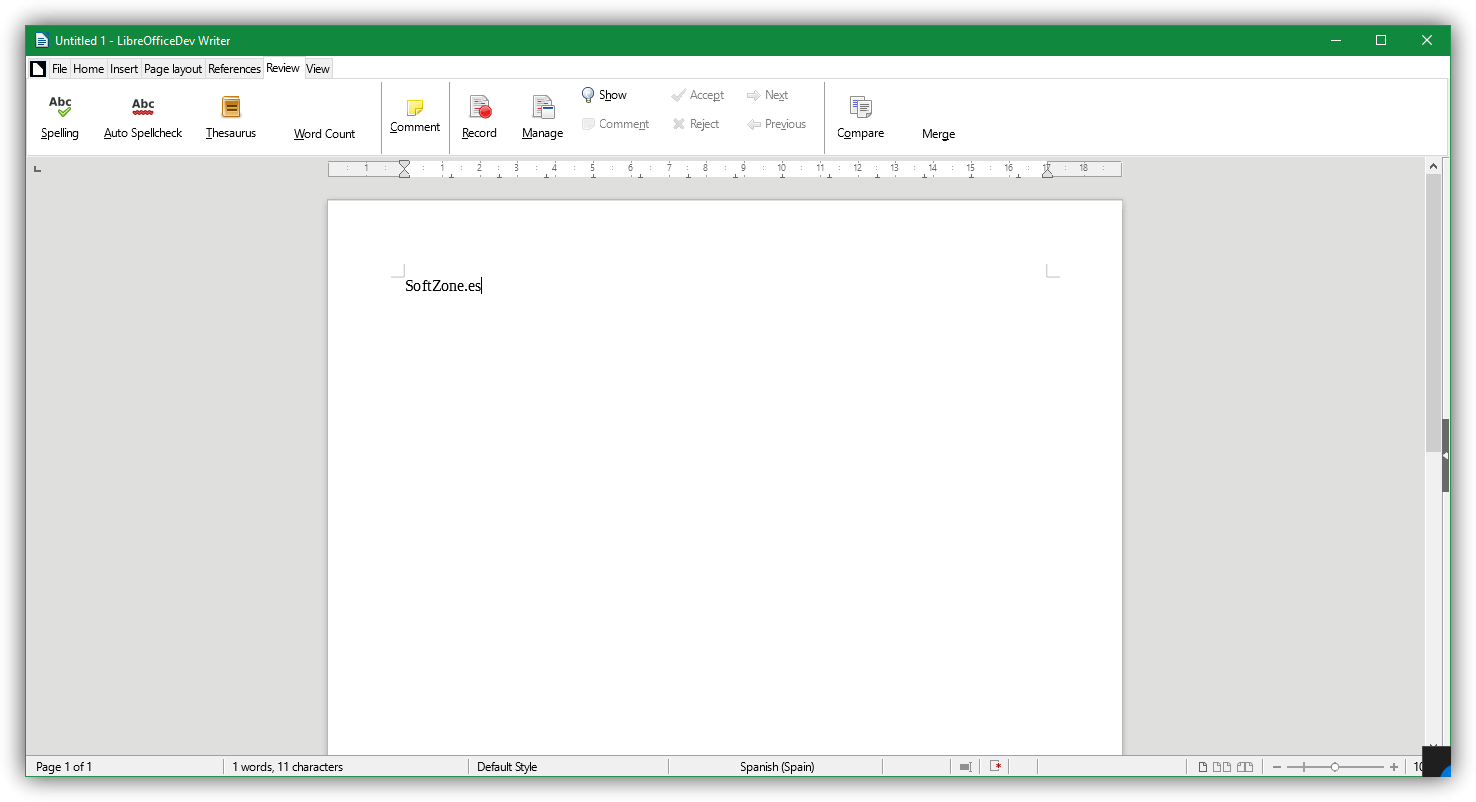Click the vertical scrollbar up arrow
Image resolution: width=1476 pixels, height=802 pixels.
click(x=1433, y=166)
